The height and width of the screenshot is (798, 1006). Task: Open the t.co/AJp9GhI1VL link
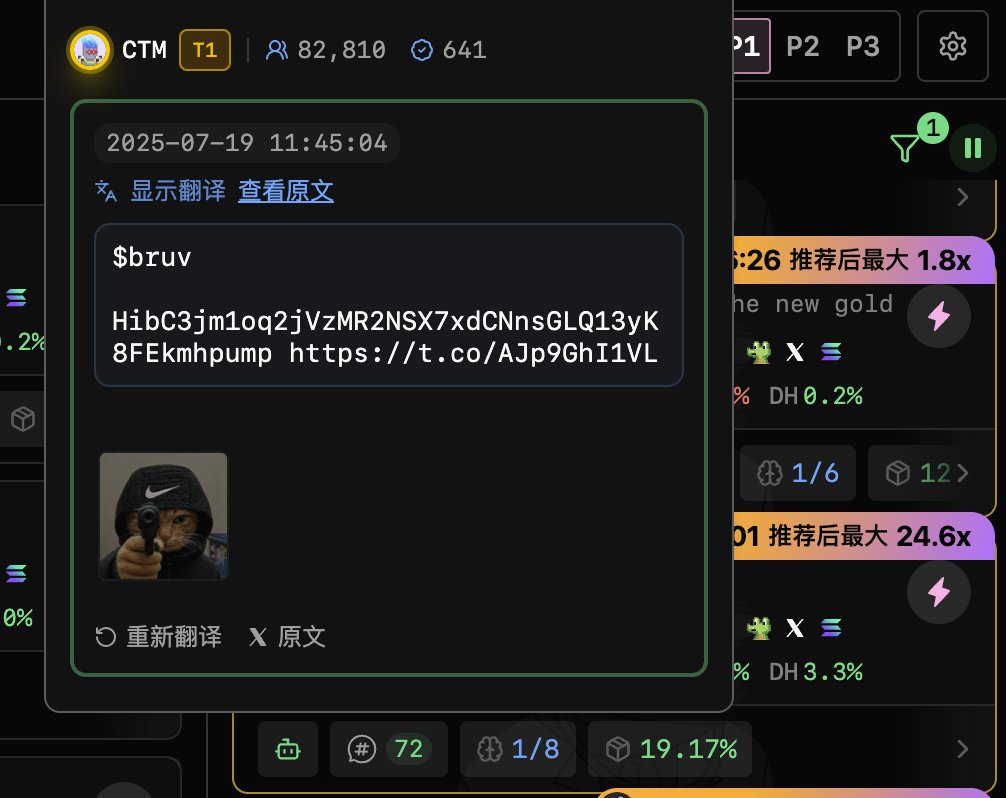473,353
